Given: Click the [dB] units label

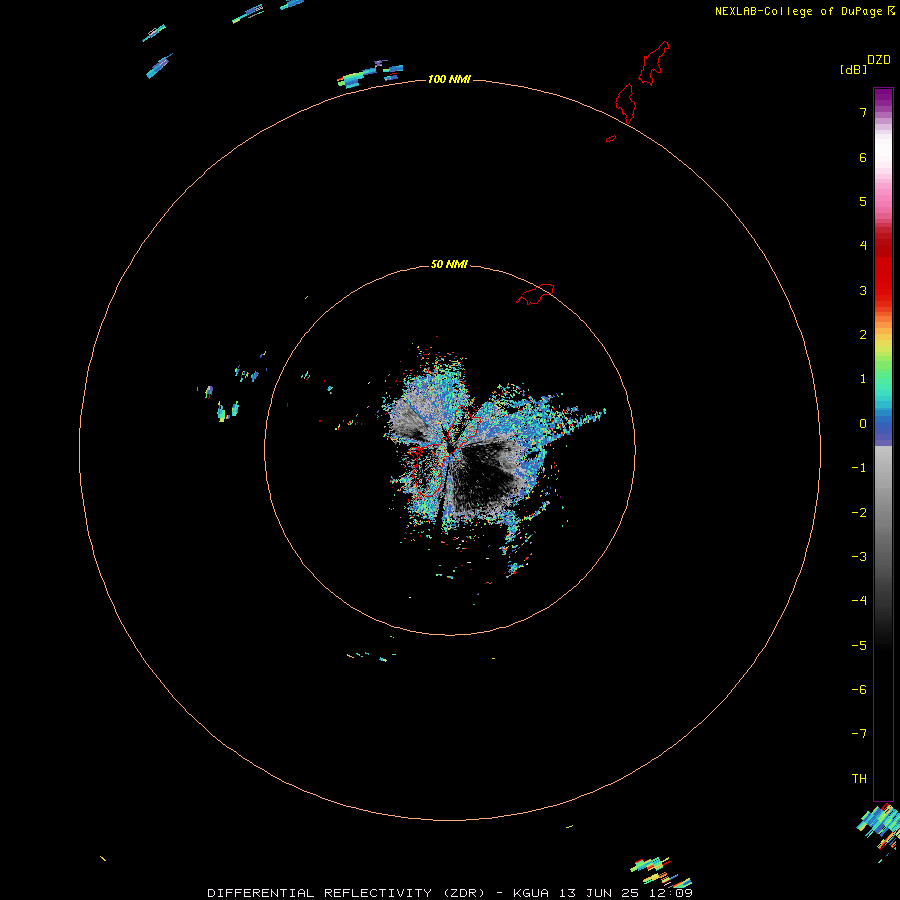Looking at the screenshot, I should [x=853, y=69].
